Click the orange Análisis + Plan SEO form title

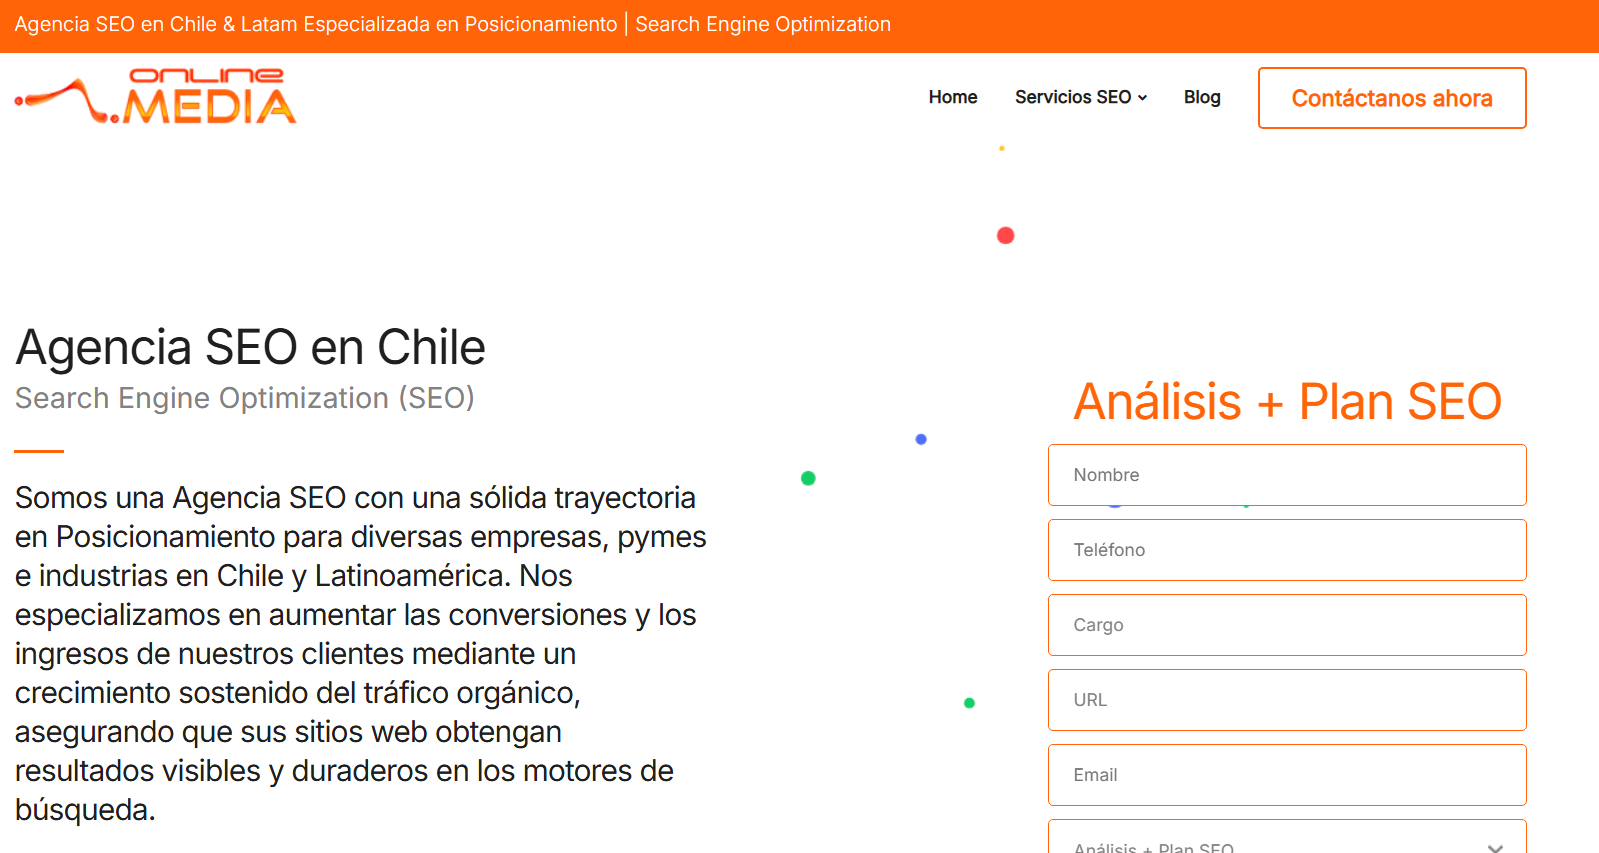(1287, 402)
